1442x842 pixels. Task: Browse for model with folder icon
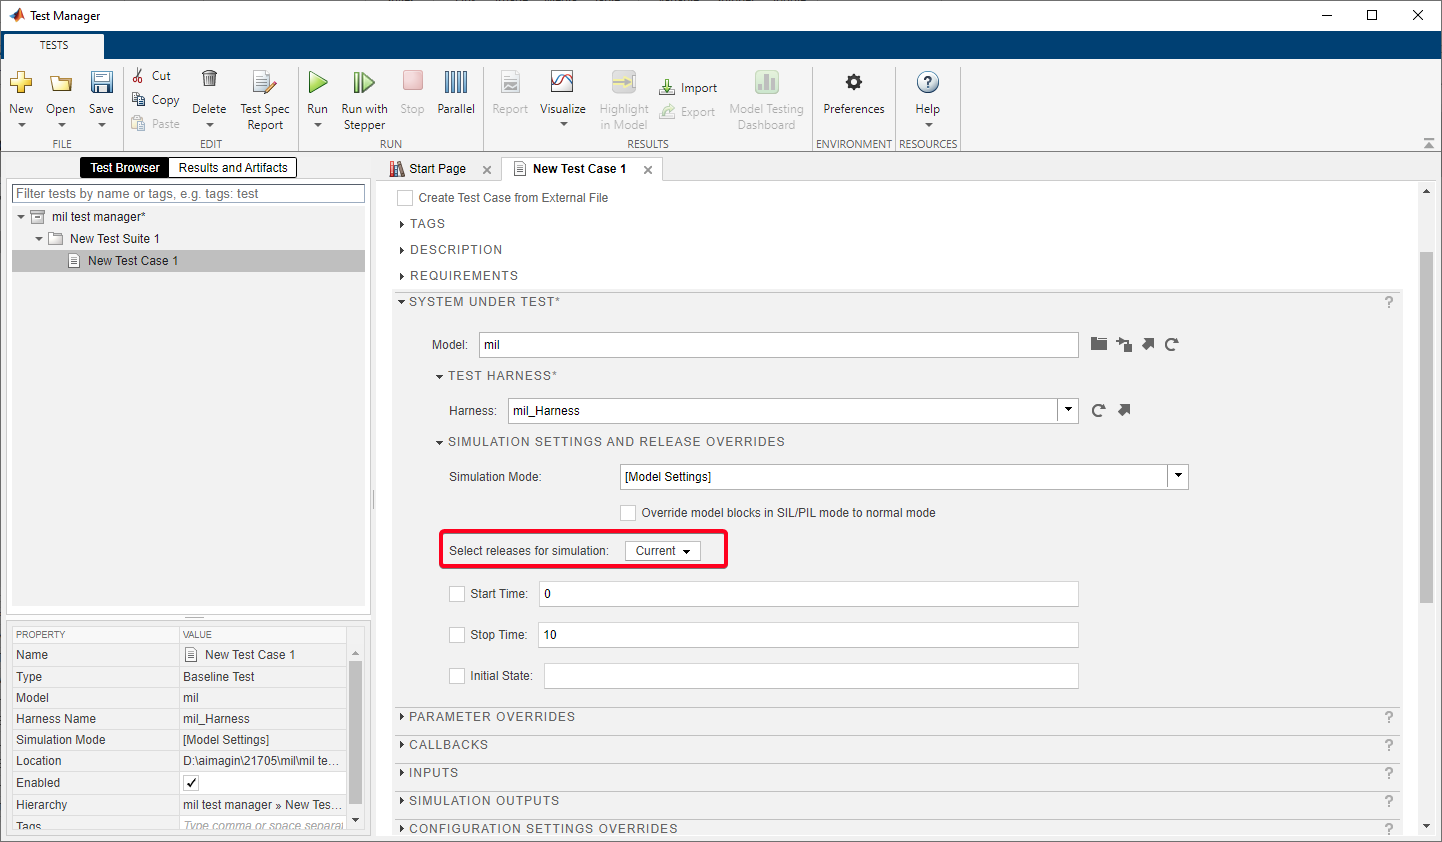point(1099,344)
